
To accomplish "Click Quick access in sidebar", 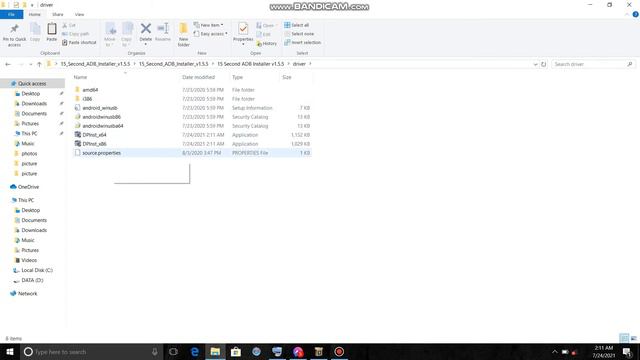I will click(32, 83).
